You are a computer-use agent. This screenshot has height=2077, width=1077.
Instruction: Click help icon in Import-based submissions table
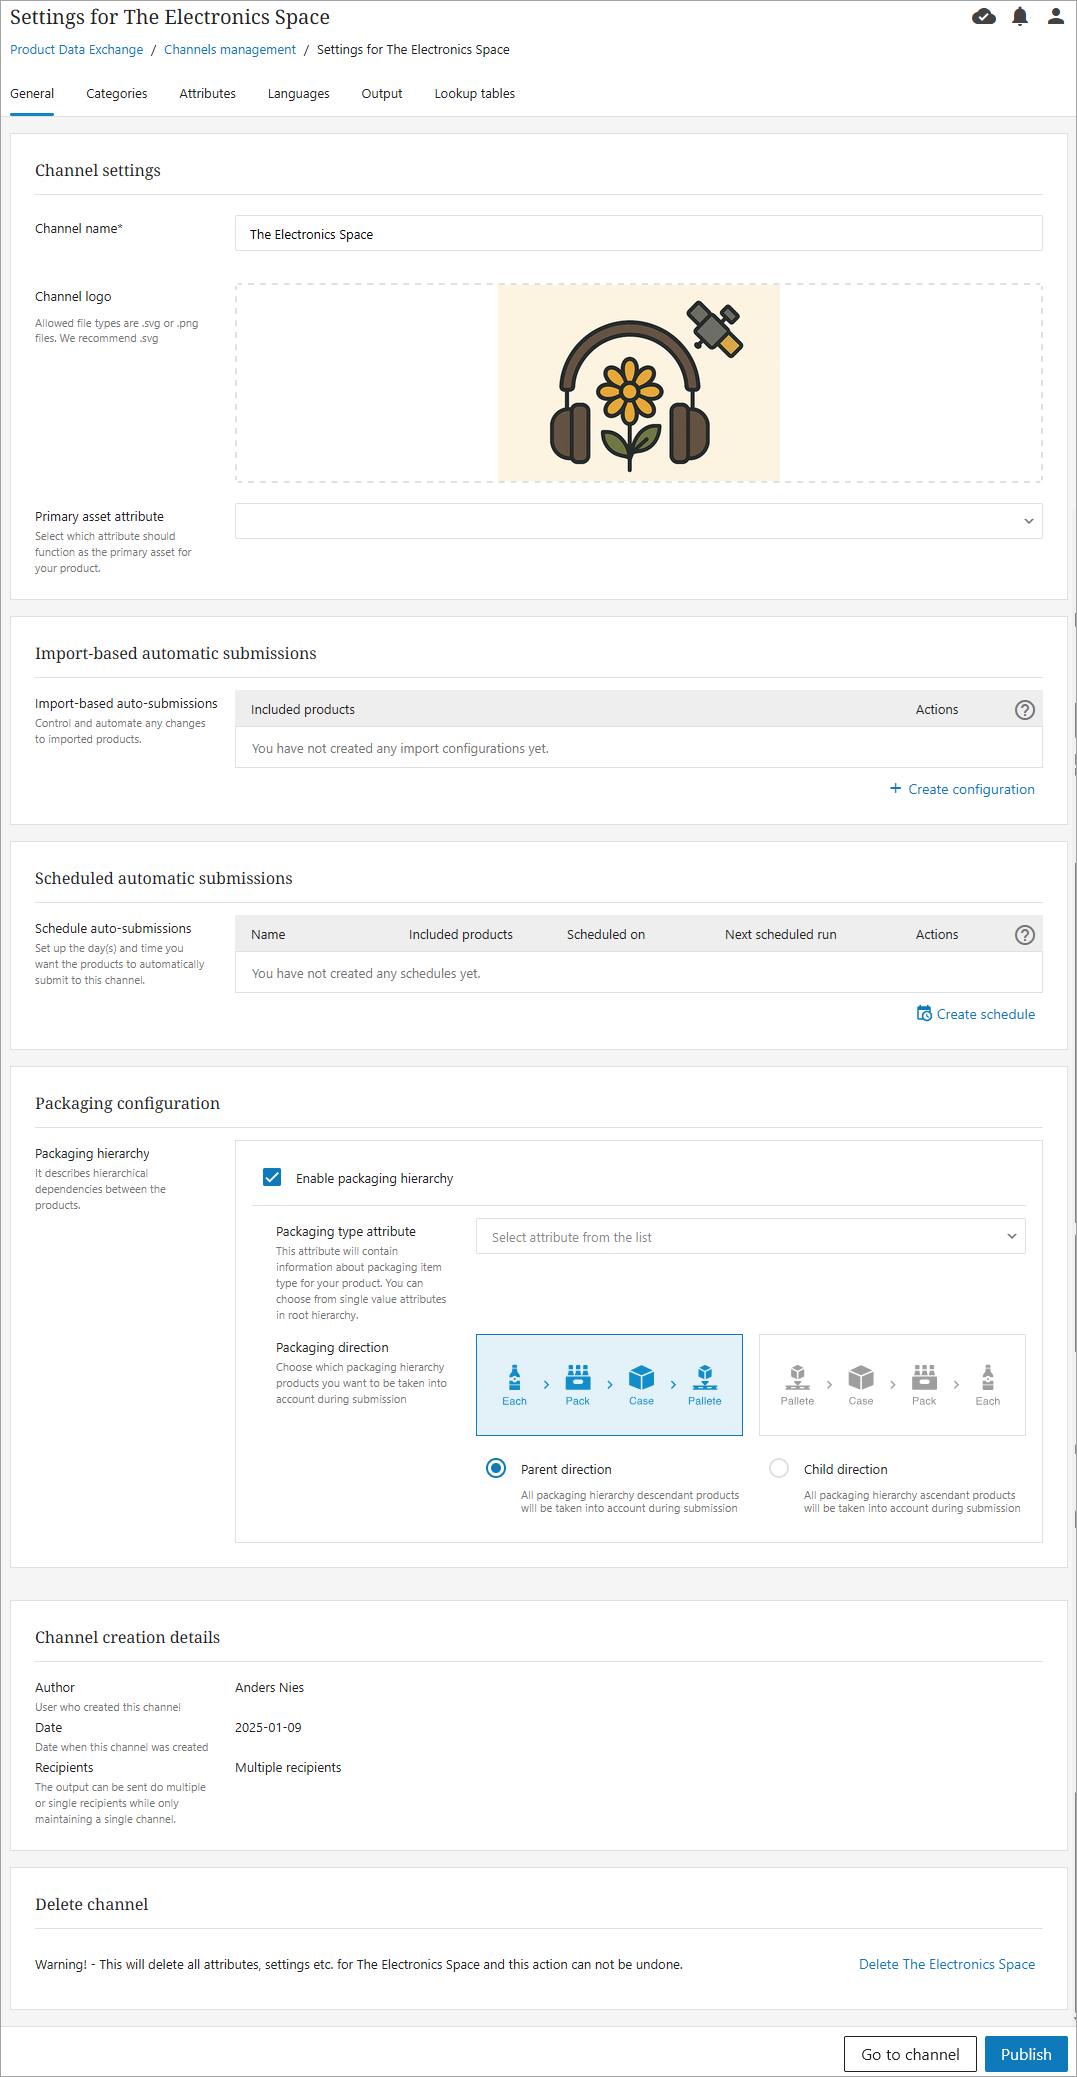click(x=1024, y=710)
